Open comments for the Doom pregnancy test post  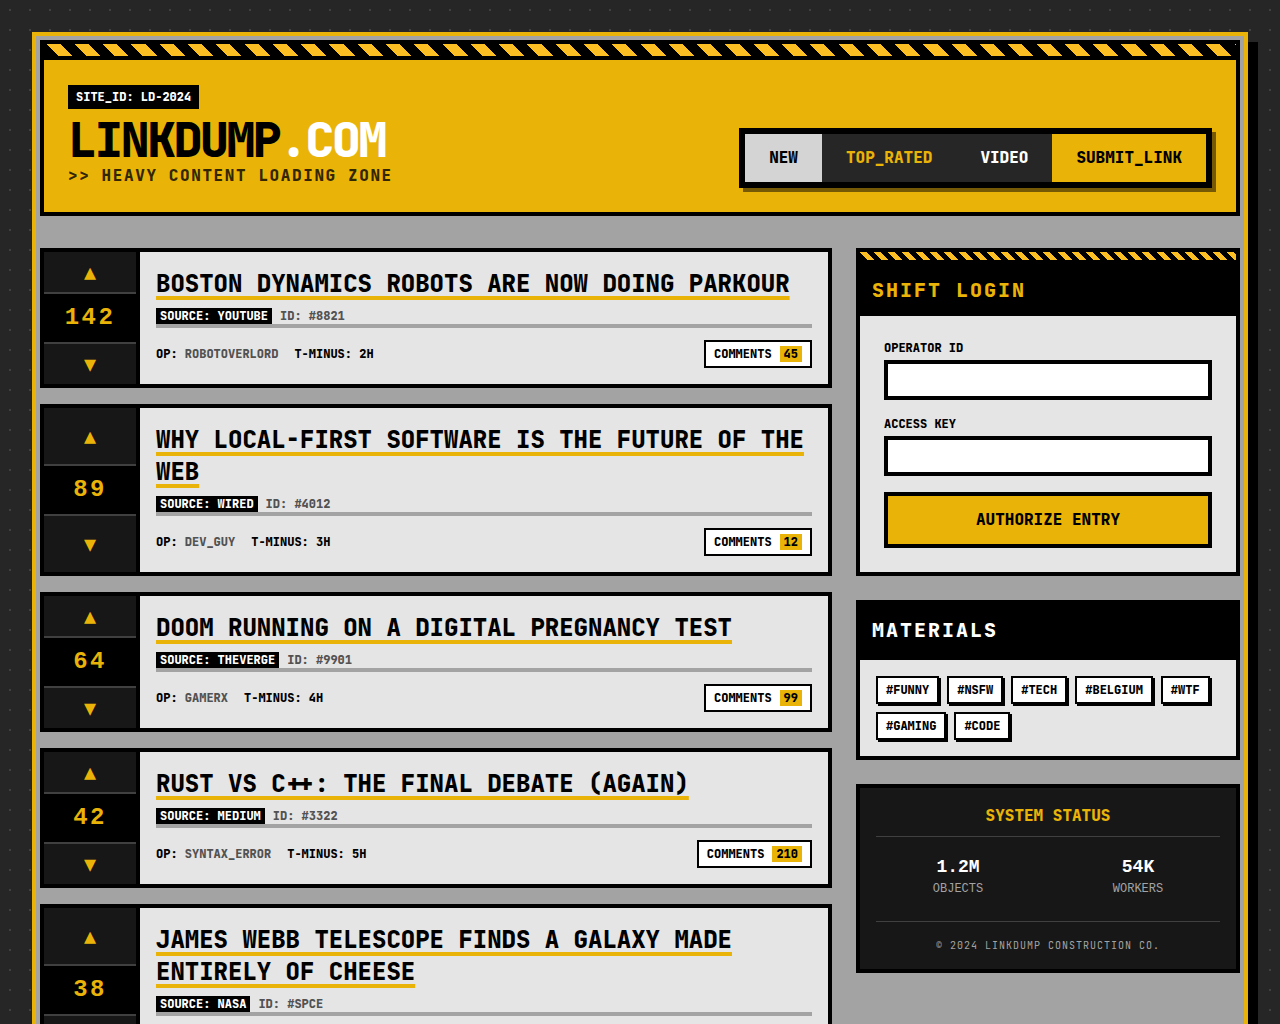[x=757, y=698]
